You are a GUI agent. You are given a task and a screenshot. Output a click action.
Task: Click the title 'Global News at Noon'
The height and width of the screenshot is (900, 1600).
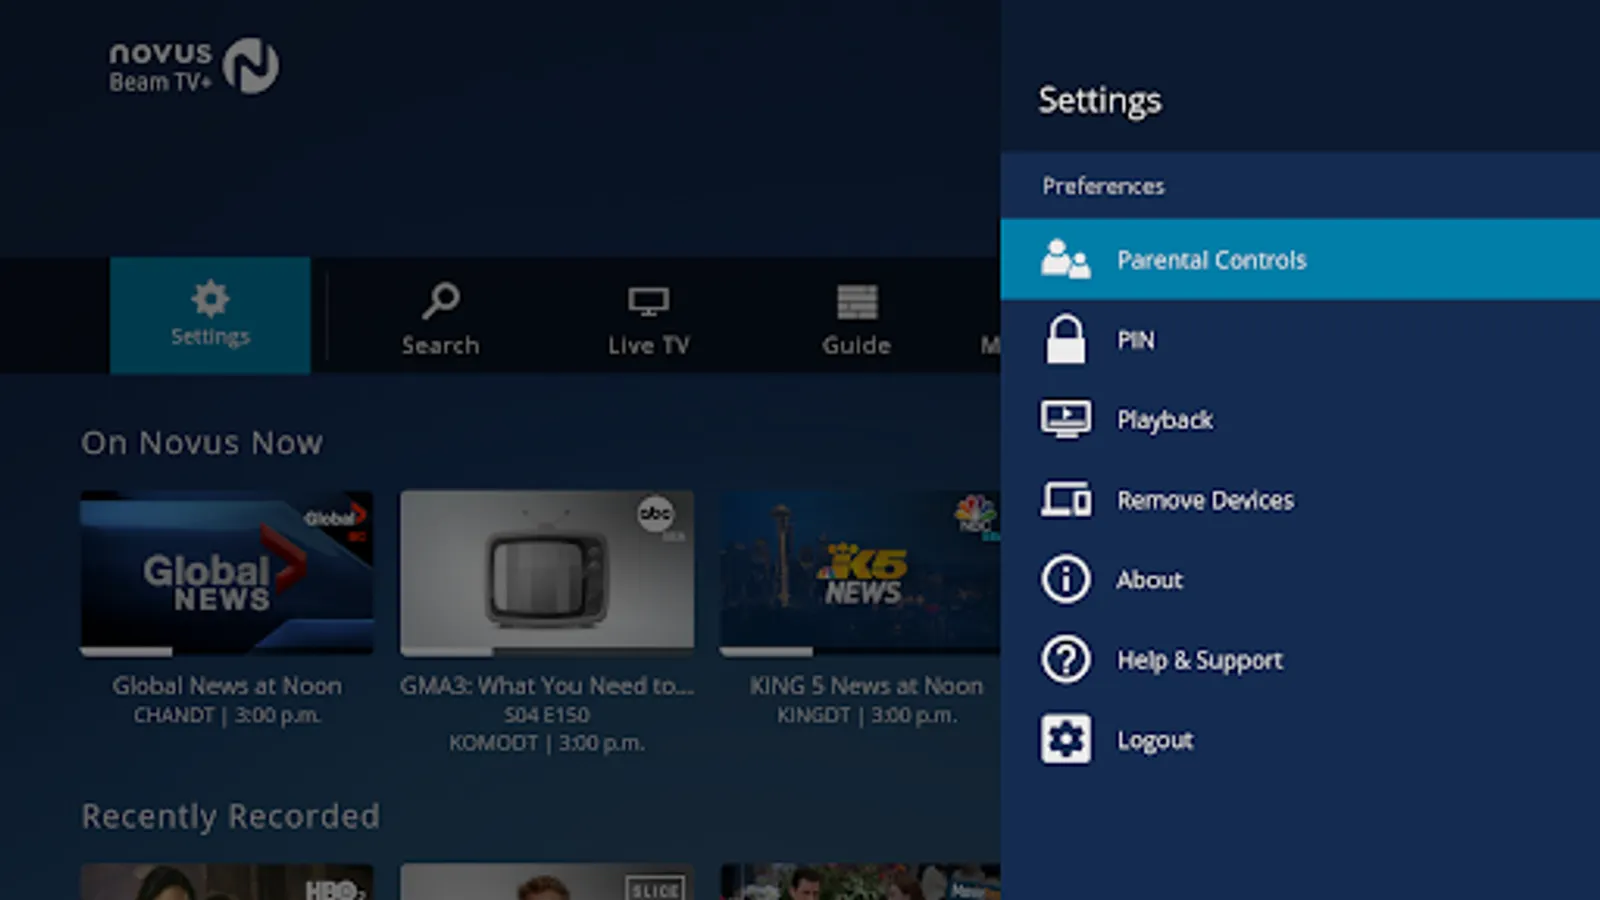(227, 686)
